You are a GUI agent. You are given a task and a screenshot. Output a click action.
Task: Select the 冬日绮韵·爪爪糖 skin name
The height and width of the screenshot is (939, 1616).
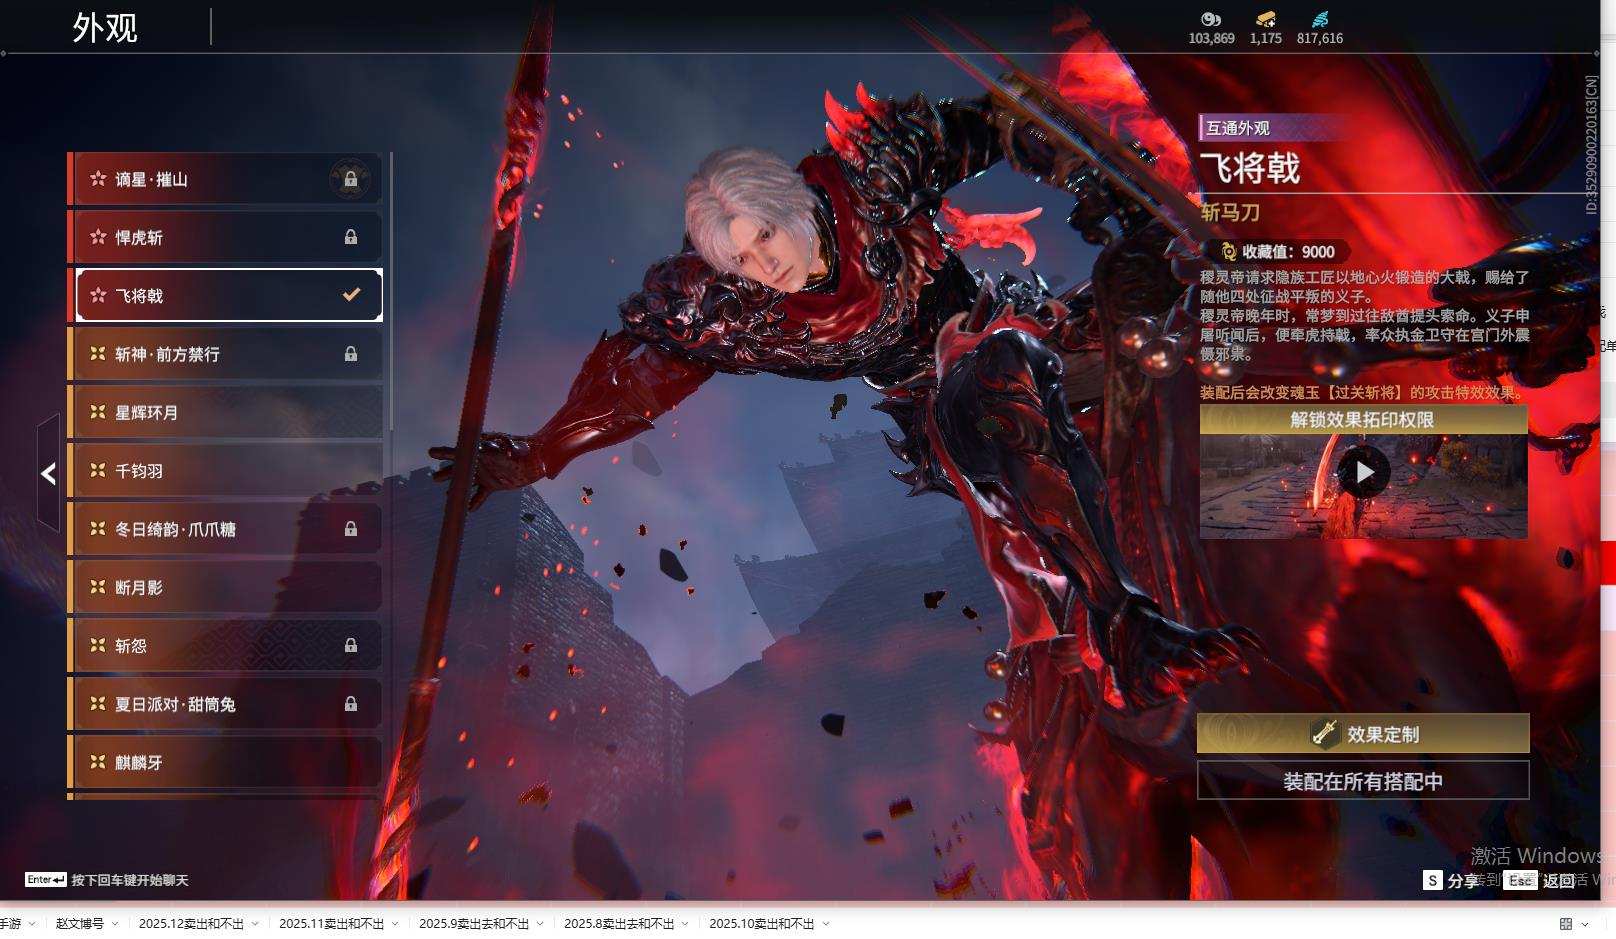pyautogui.click(x=175, y=529)
